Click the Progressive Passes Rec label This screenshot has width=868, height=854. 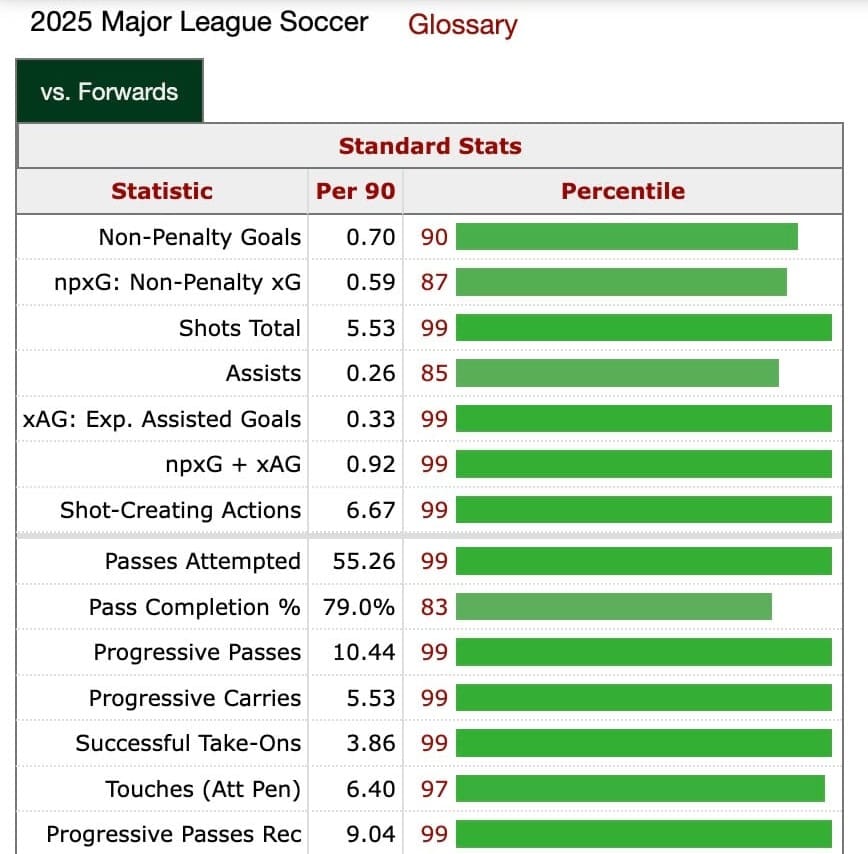pos(174,834)
